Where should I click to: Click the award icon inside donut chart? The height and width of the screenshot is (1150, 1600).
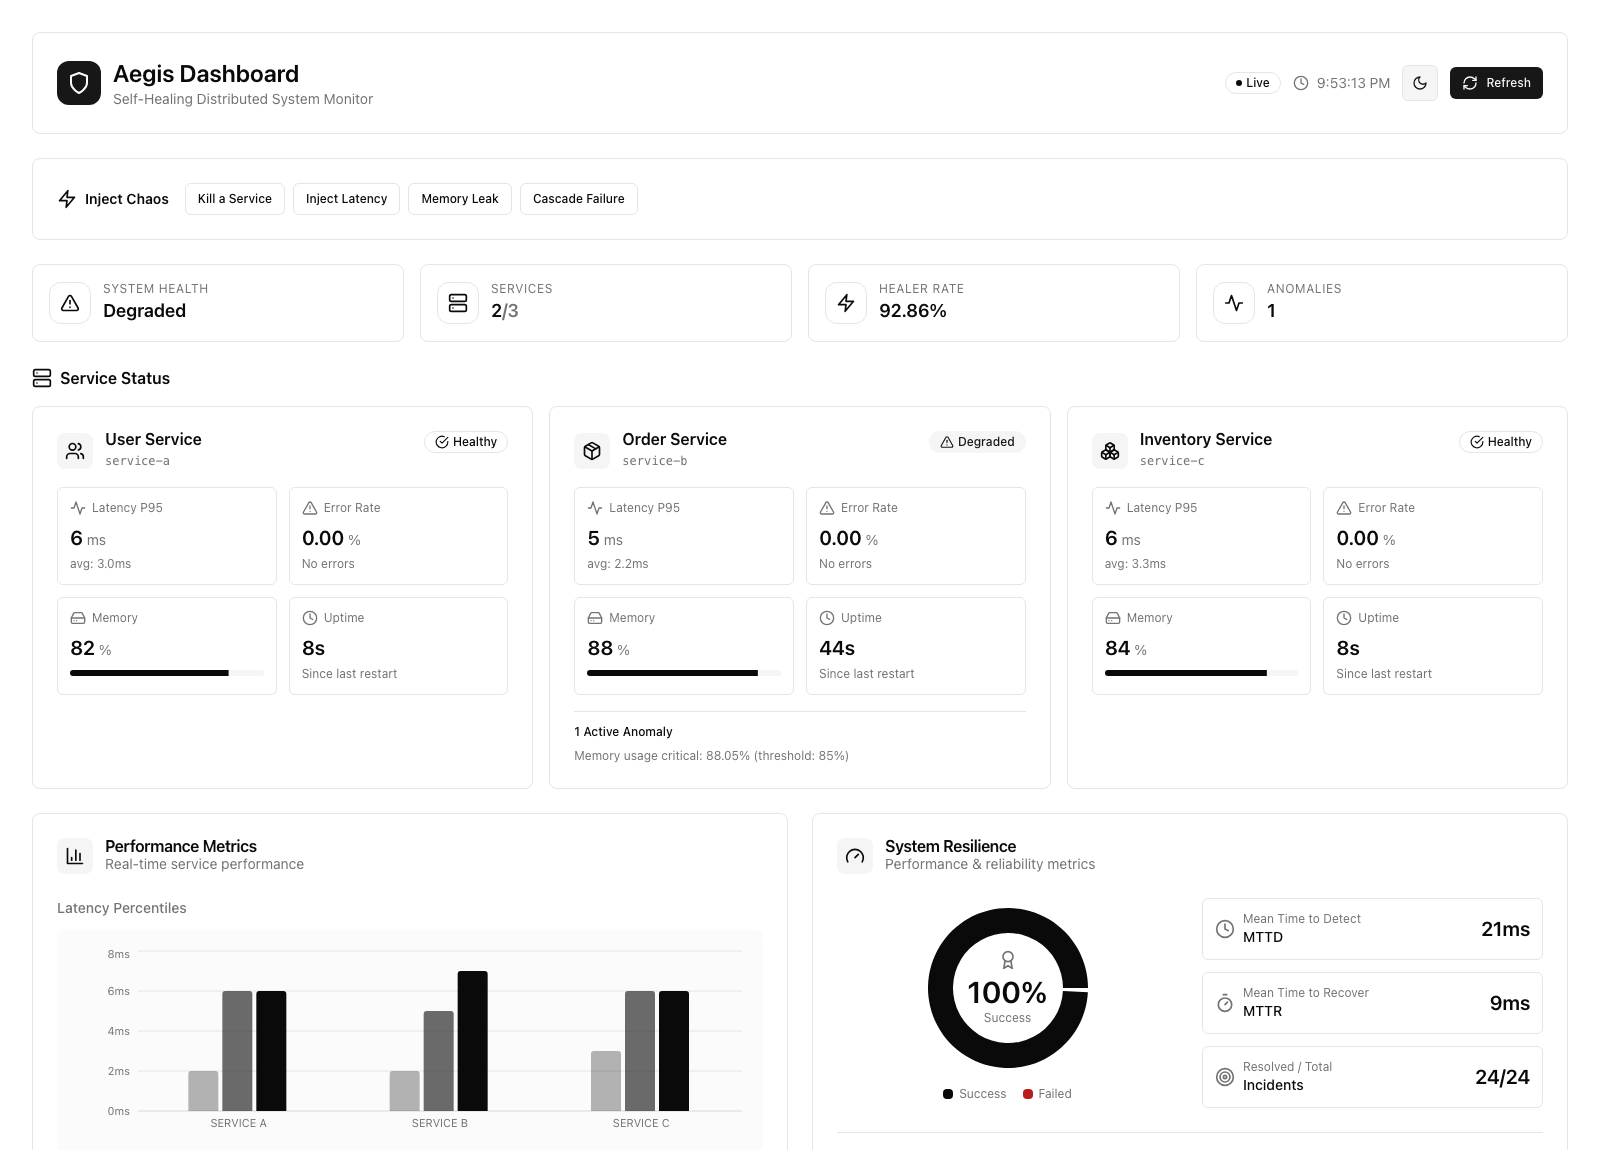[1008, 961]
